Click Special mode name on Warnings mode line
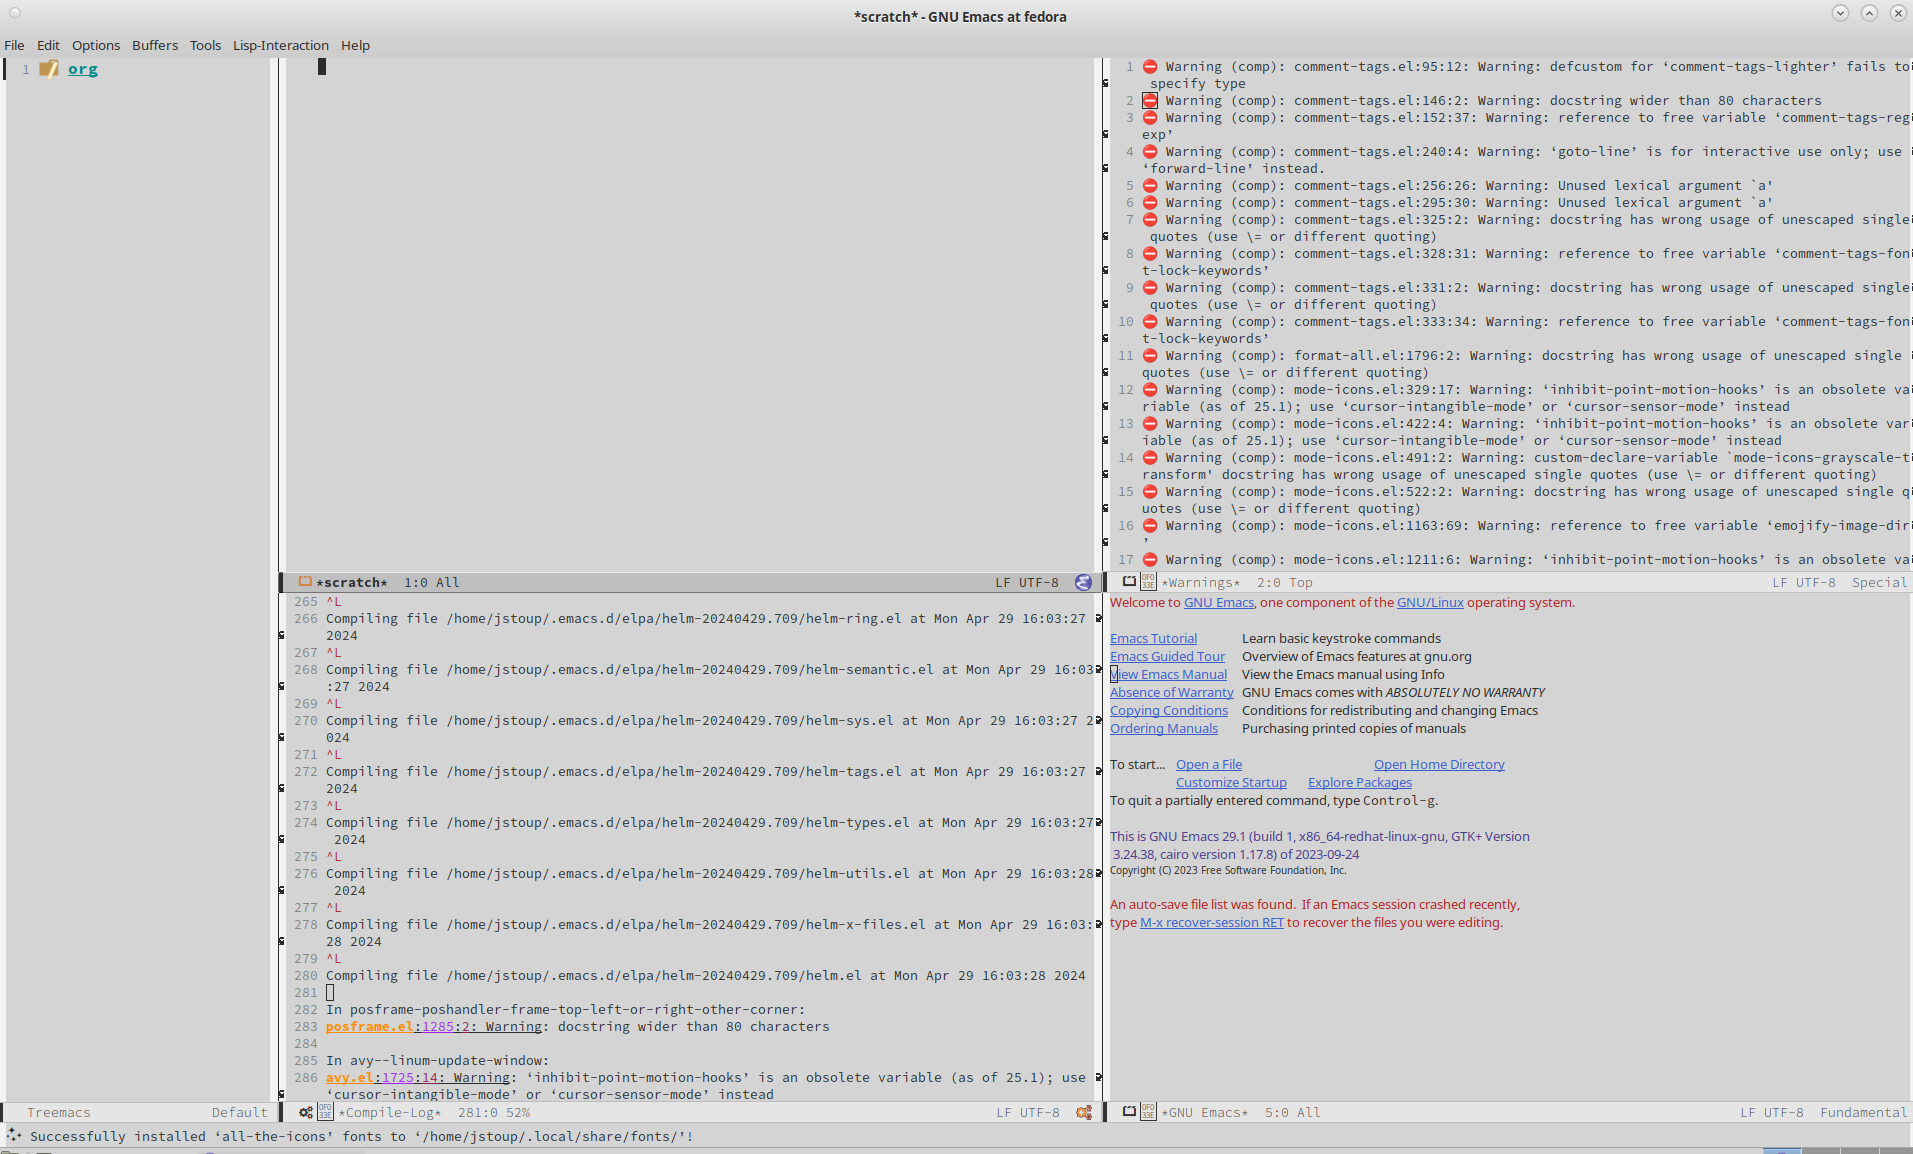The image size is (1913, 1154). pos(1879,582)
